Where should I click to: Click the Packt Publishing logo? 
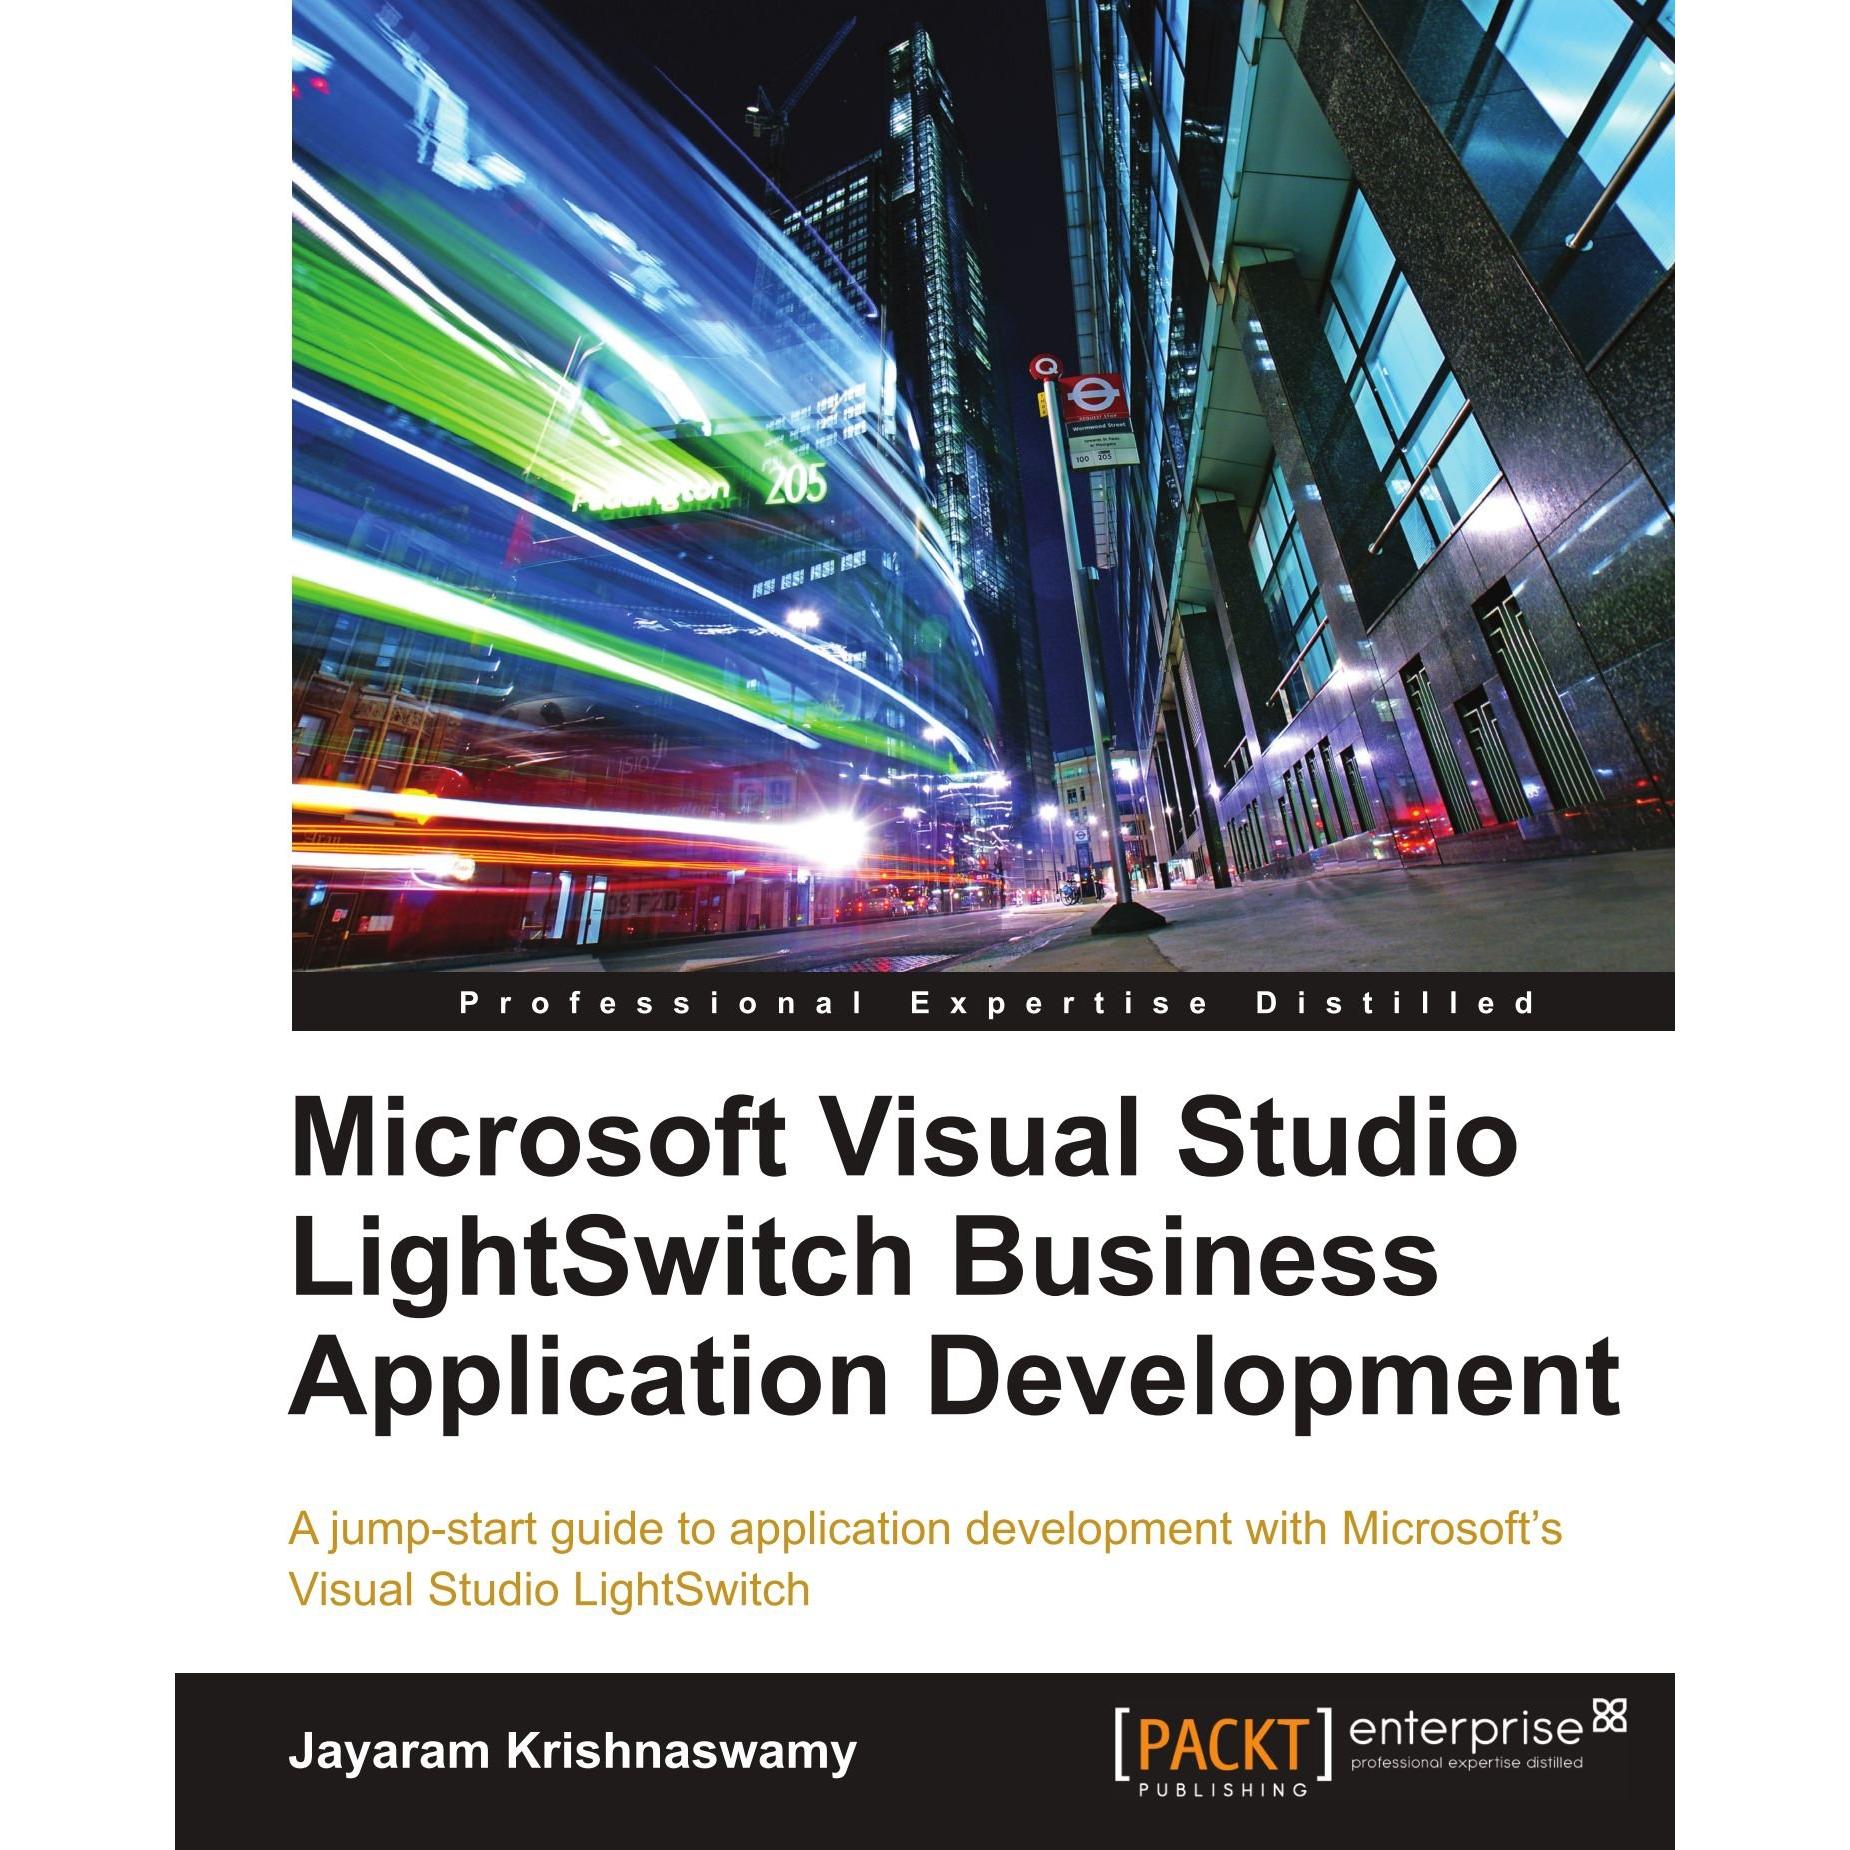point(1223,1752)
